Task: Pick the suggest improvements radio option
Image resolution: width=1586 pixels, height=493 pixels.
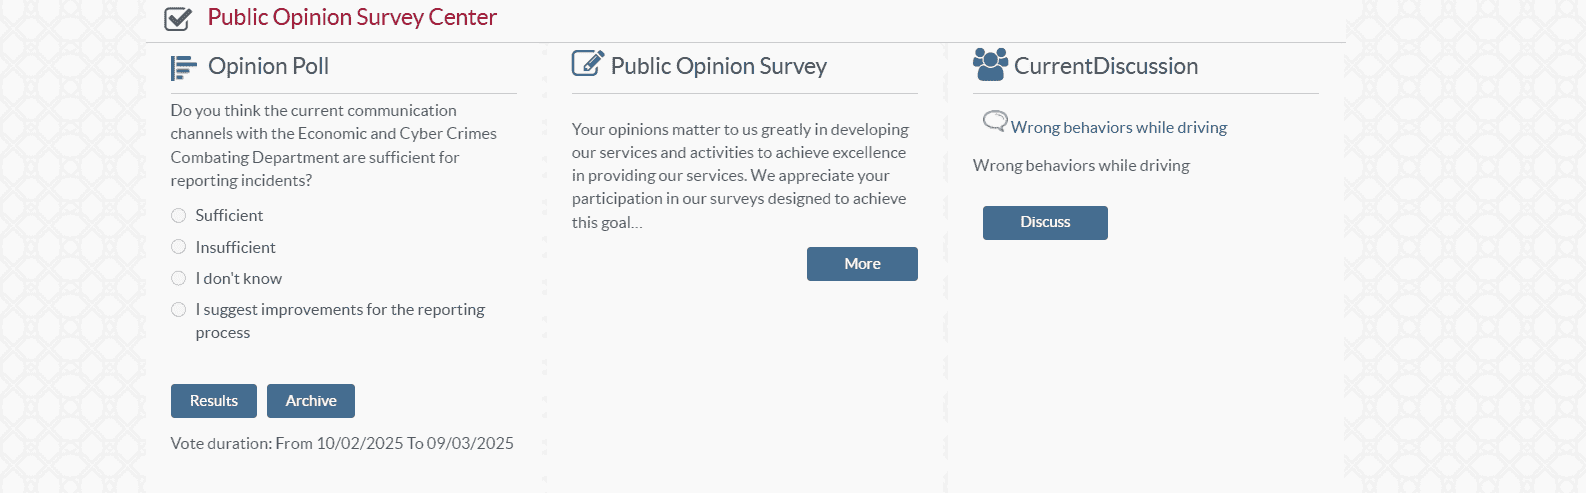Action: tap(179, 310)
